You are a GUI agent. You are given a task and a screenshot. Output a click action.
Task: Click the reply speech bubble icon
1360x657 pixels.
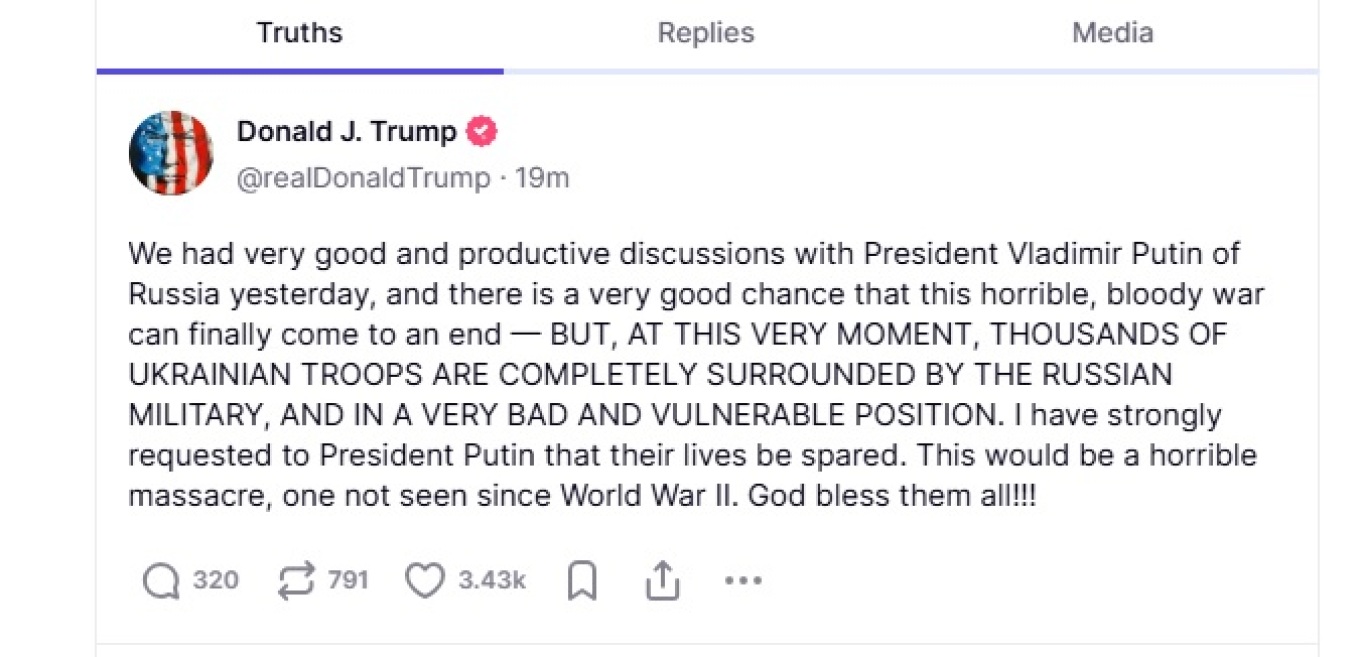click(161, 580)
